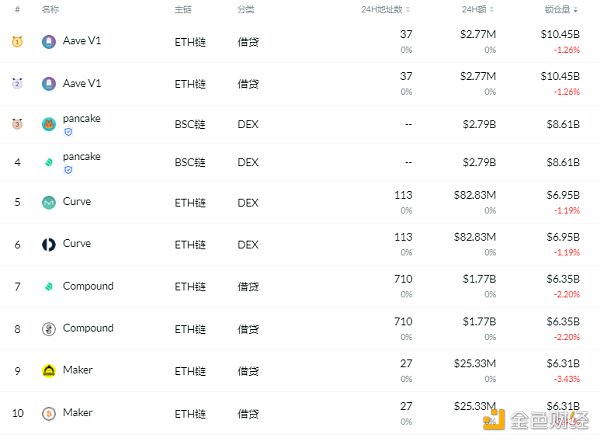The image size is (600, 441).
Task: Open the Maker link in row ten
Action: click(78, 412)
